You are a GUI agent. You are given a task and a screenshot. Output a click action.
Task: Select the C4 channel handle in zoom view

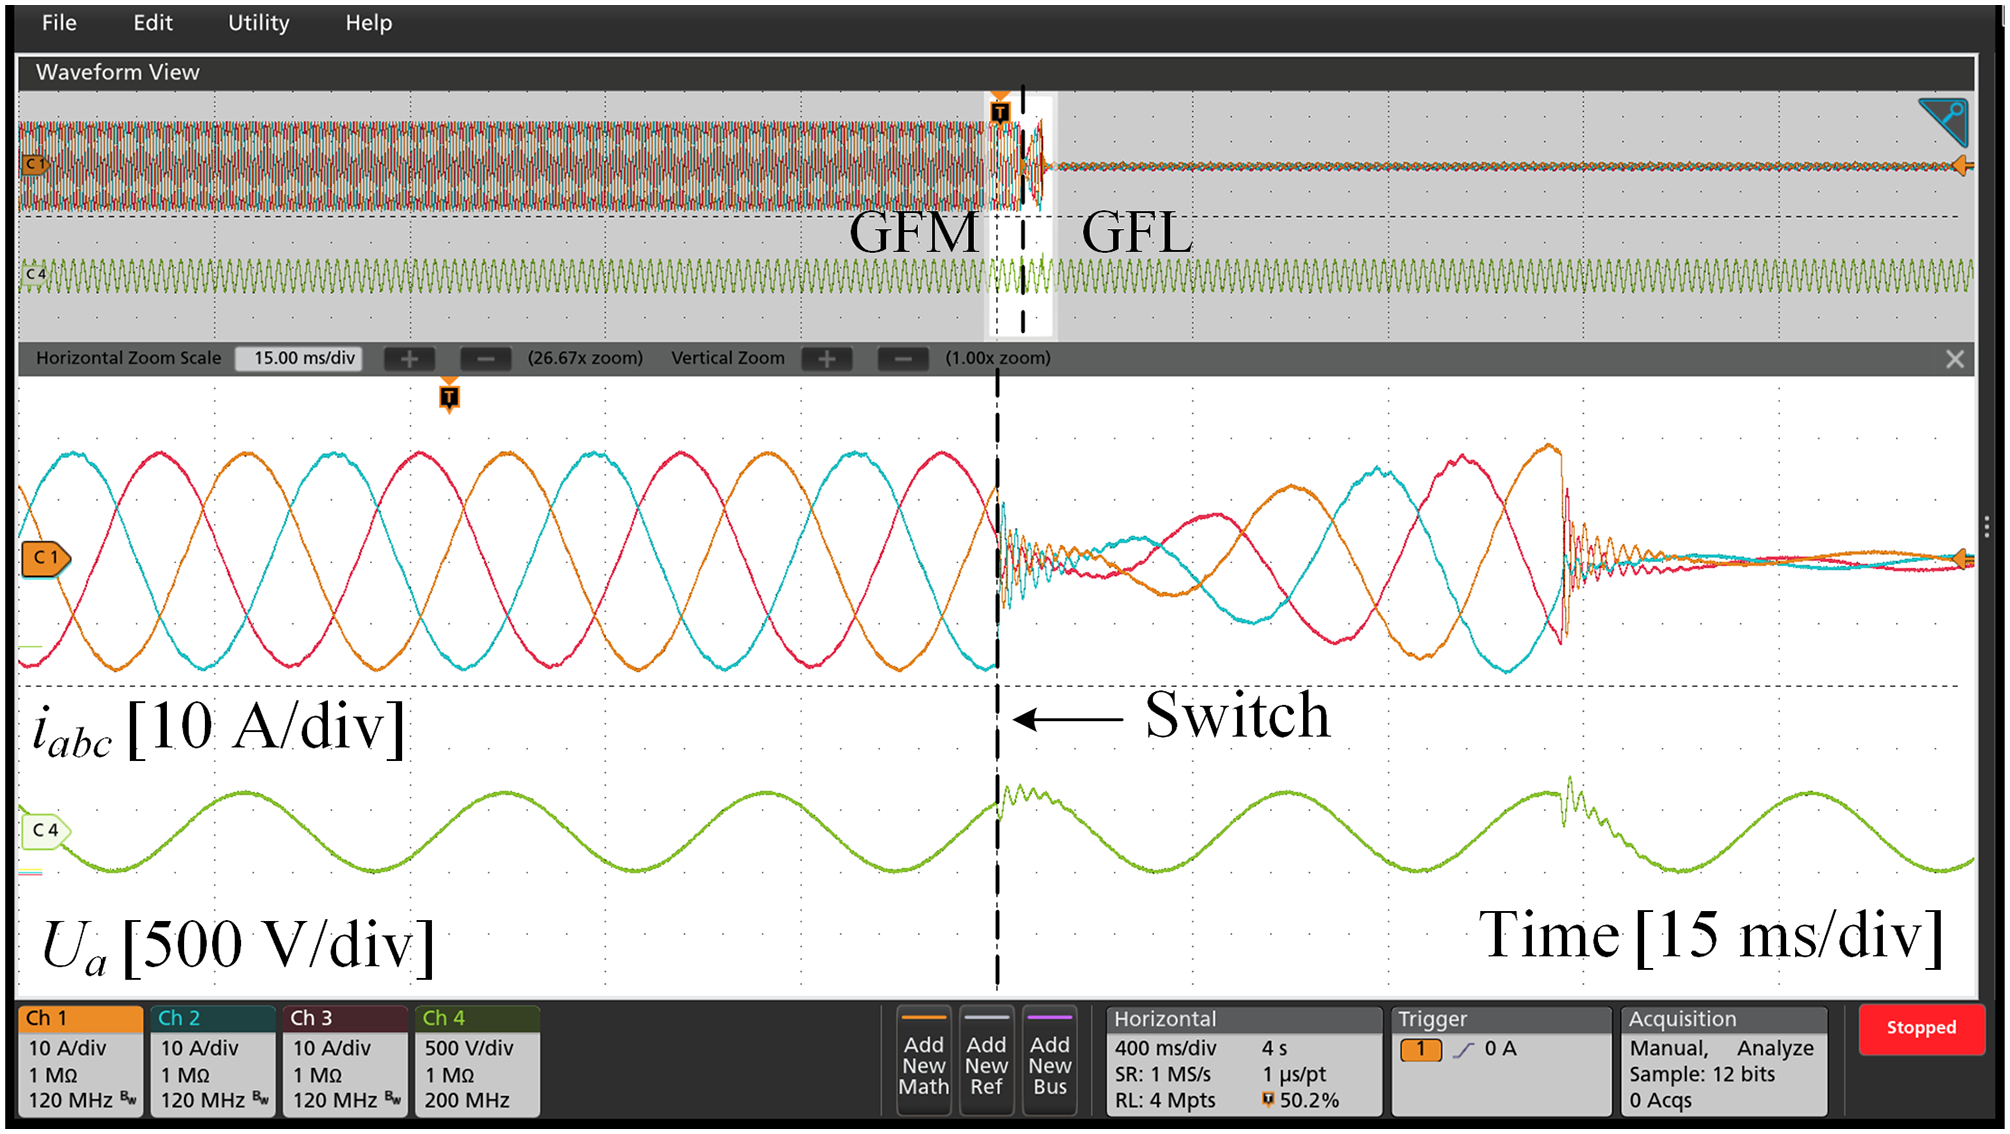[45, 830]
